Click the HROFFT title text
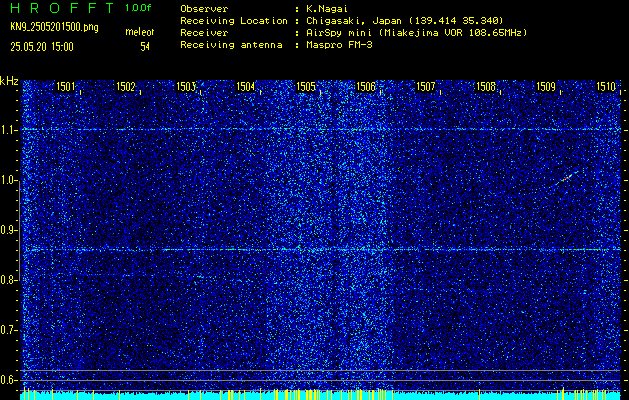The width and height of the screenshot is (629, 400). (63, 8)
